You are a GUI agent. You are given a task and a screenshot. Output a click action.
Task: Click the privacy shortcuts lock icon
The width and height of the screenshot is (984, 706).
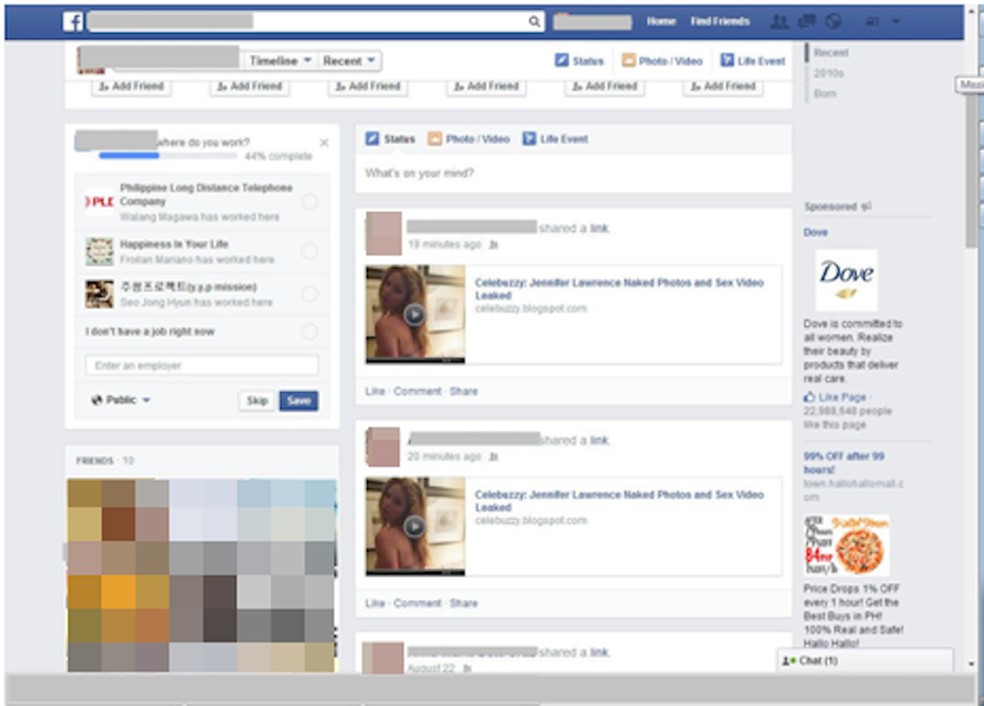pos(873,21)
